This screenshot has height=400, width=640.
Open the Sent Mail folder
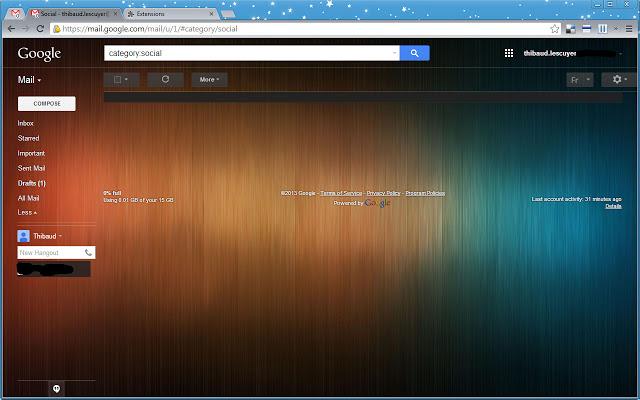pyautogui.click(x=31, y=168)
